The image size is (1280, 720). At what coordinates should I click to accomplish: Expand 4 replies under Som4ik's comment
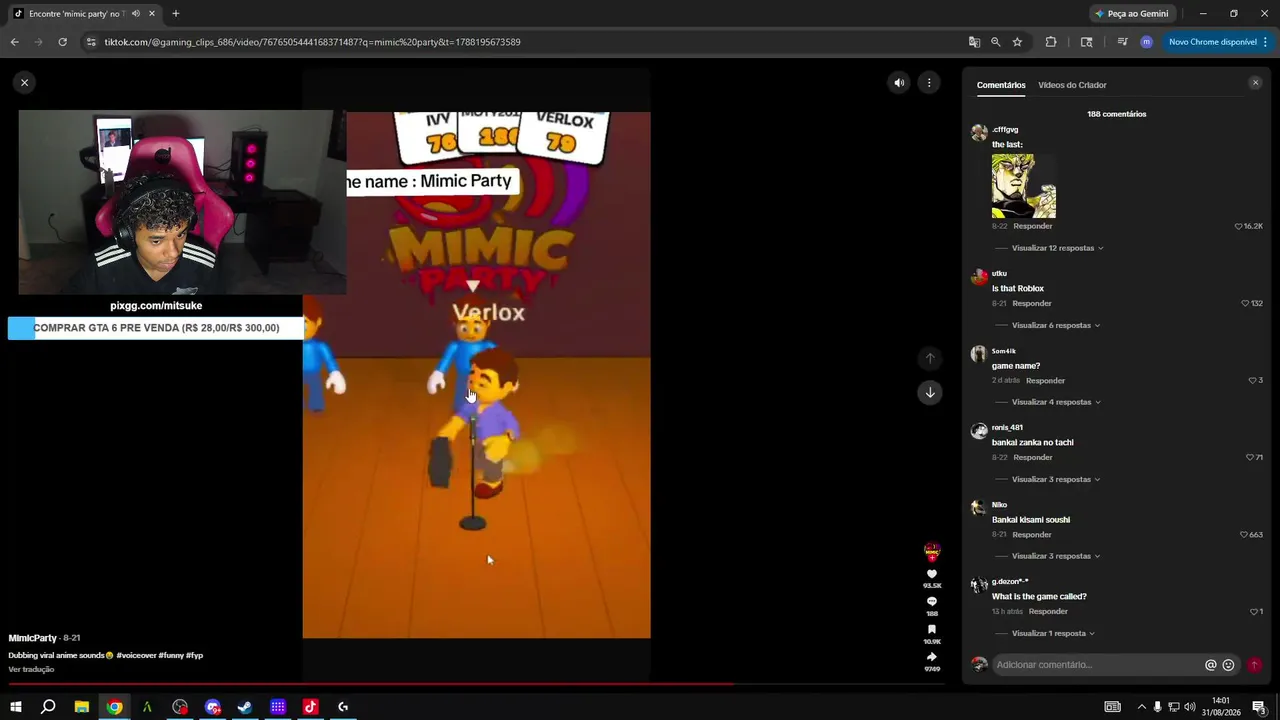1056,402
